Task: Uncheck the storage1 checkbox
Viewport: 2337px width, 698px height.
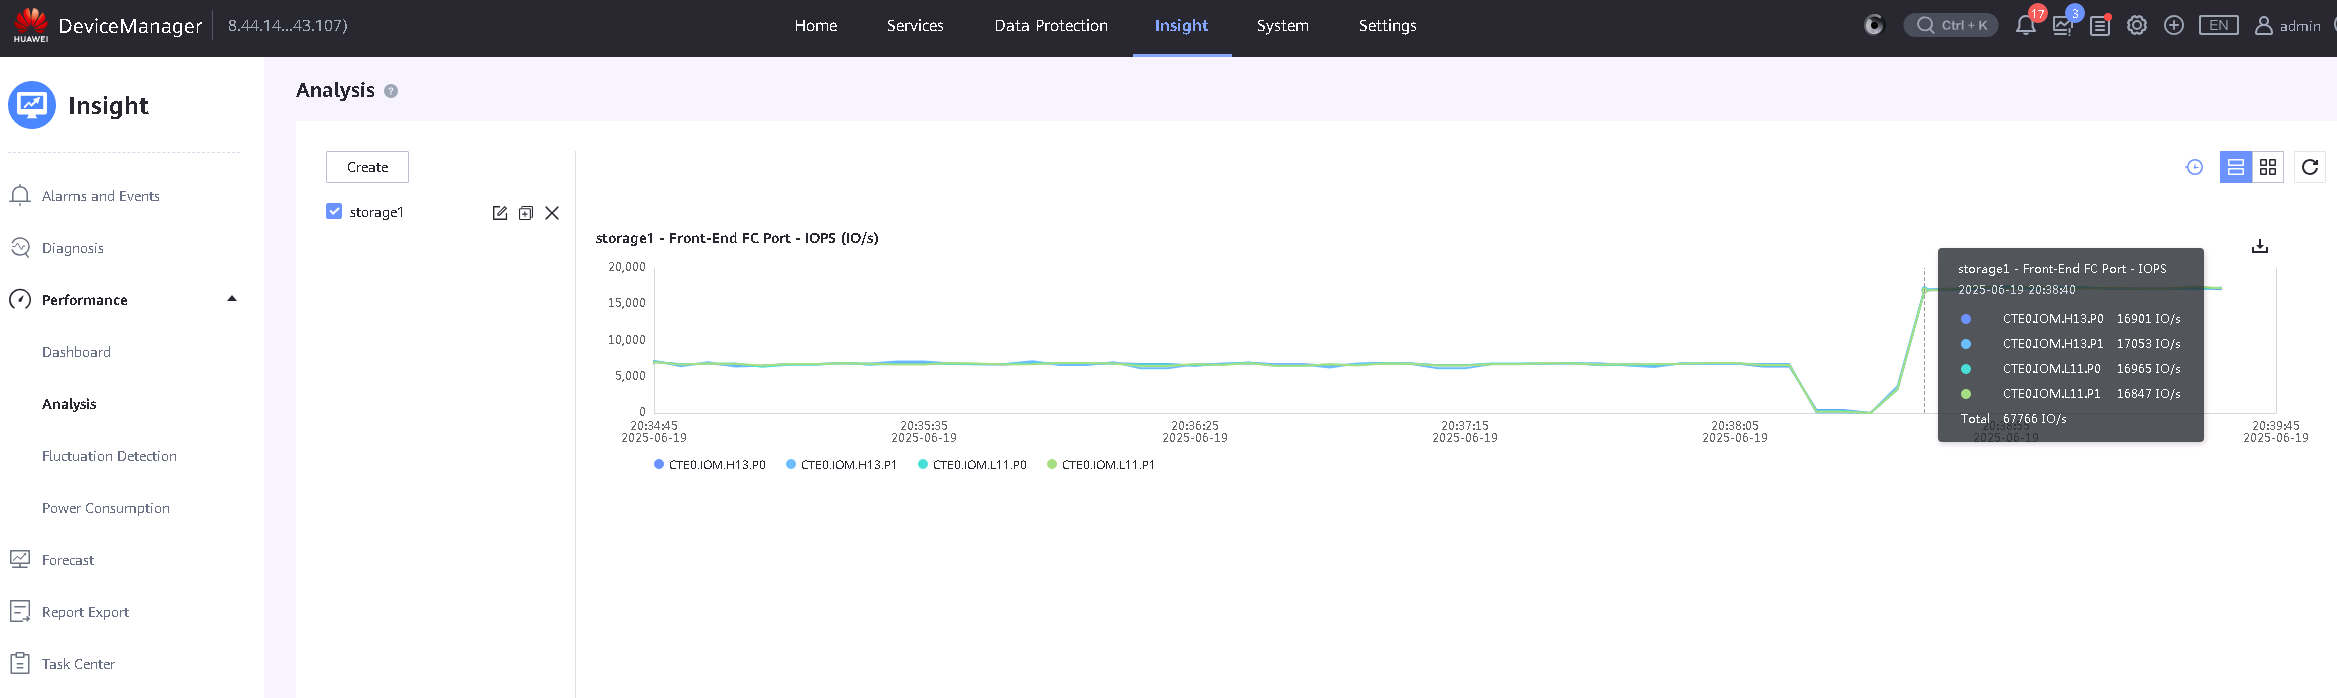Action: [334, 211]
